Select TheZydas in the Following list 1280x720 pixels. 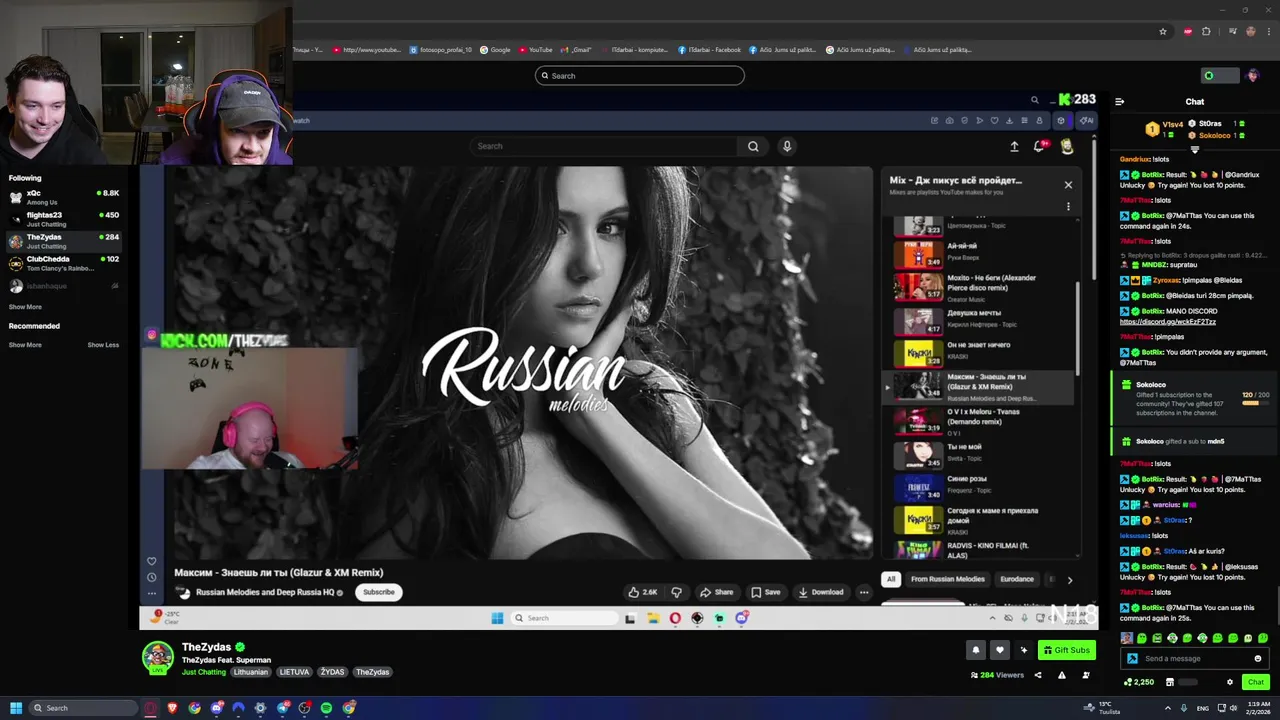pyautogui.click(x=64, y=241)
